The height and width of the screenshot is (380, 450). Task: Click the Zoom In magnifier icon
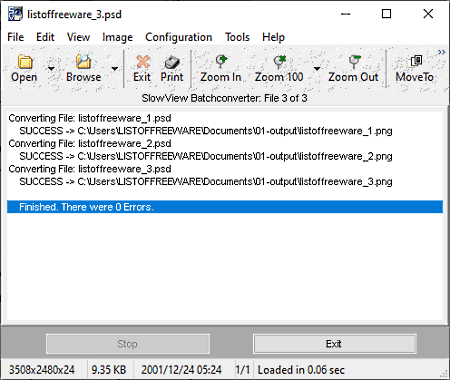pyautogui.click(x=221, y=61)
